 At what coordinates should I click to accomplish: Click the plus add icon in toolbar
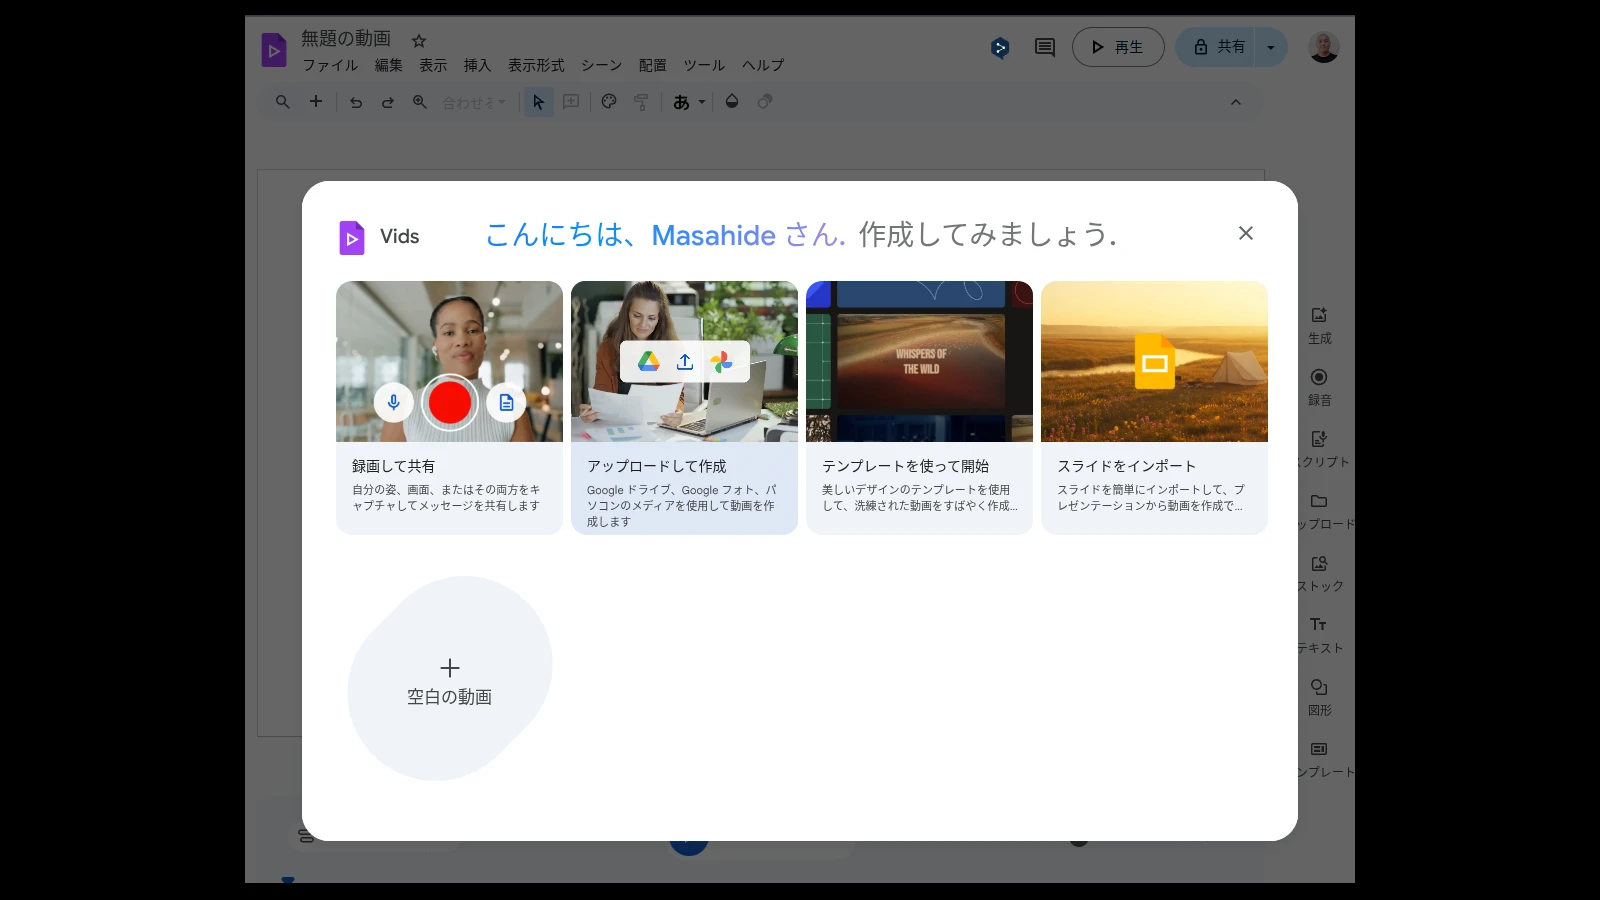(316, 102)
